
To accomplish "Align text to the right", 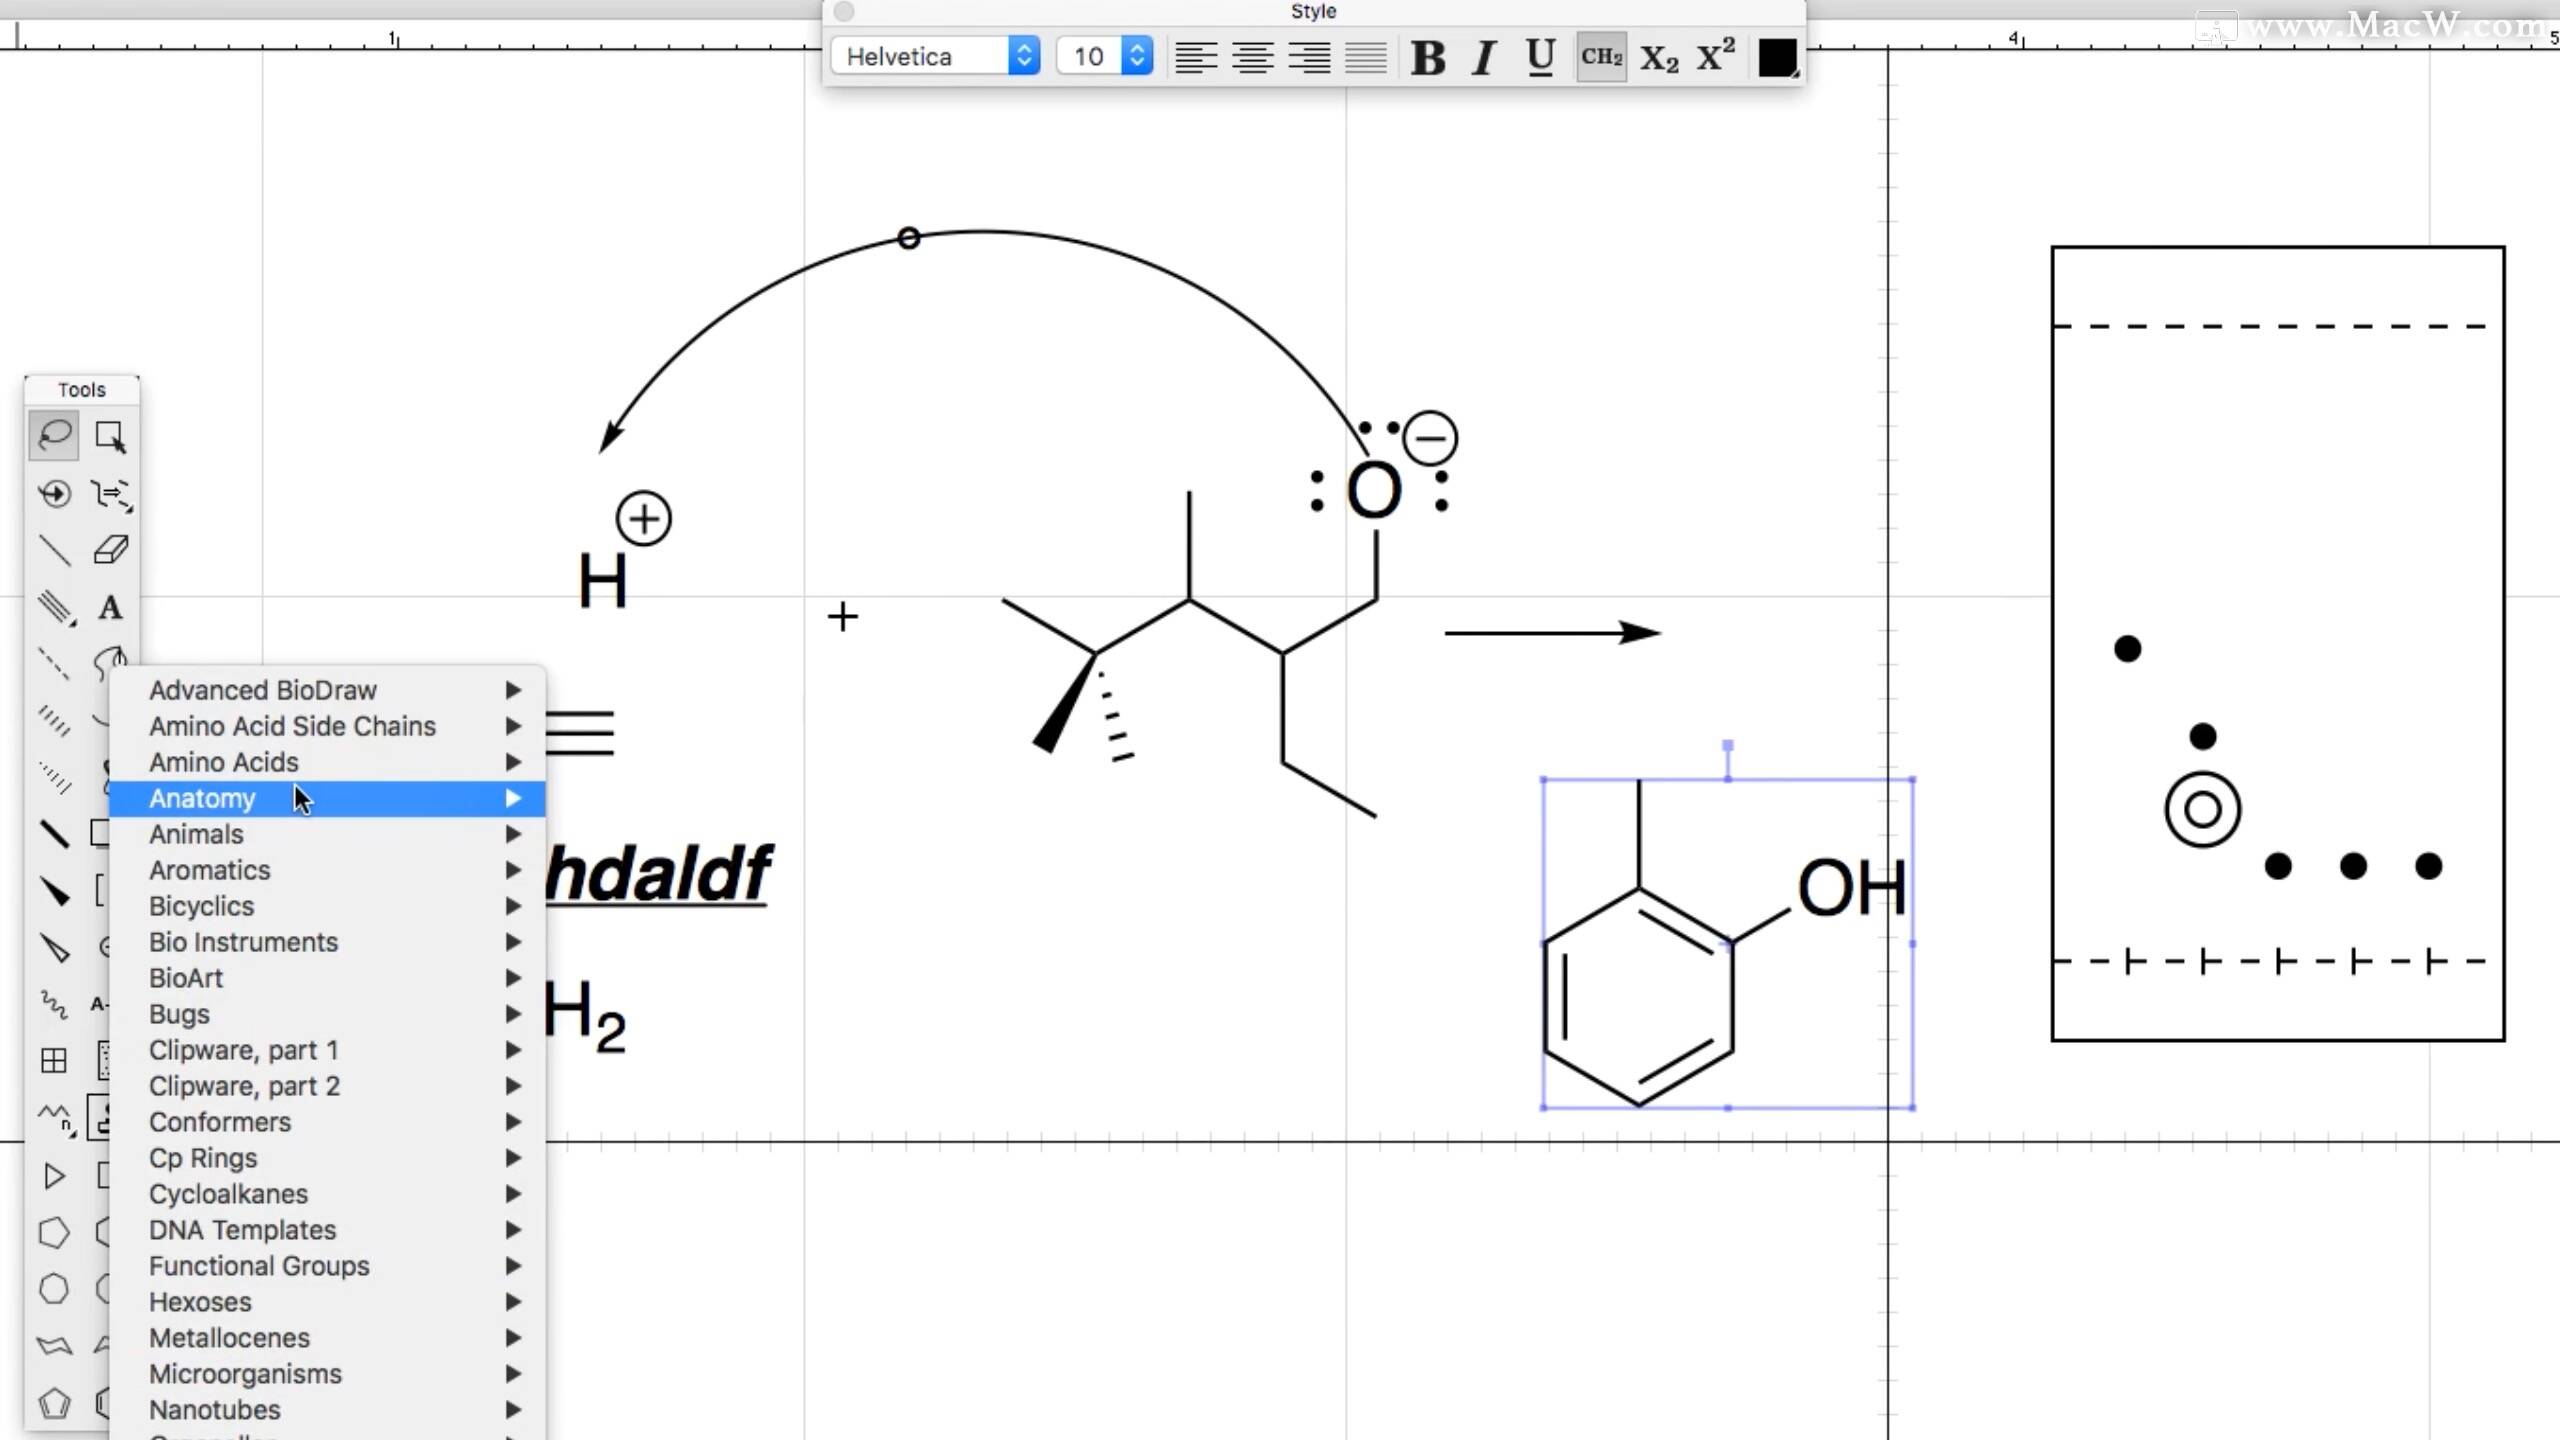I will 1309,57.
